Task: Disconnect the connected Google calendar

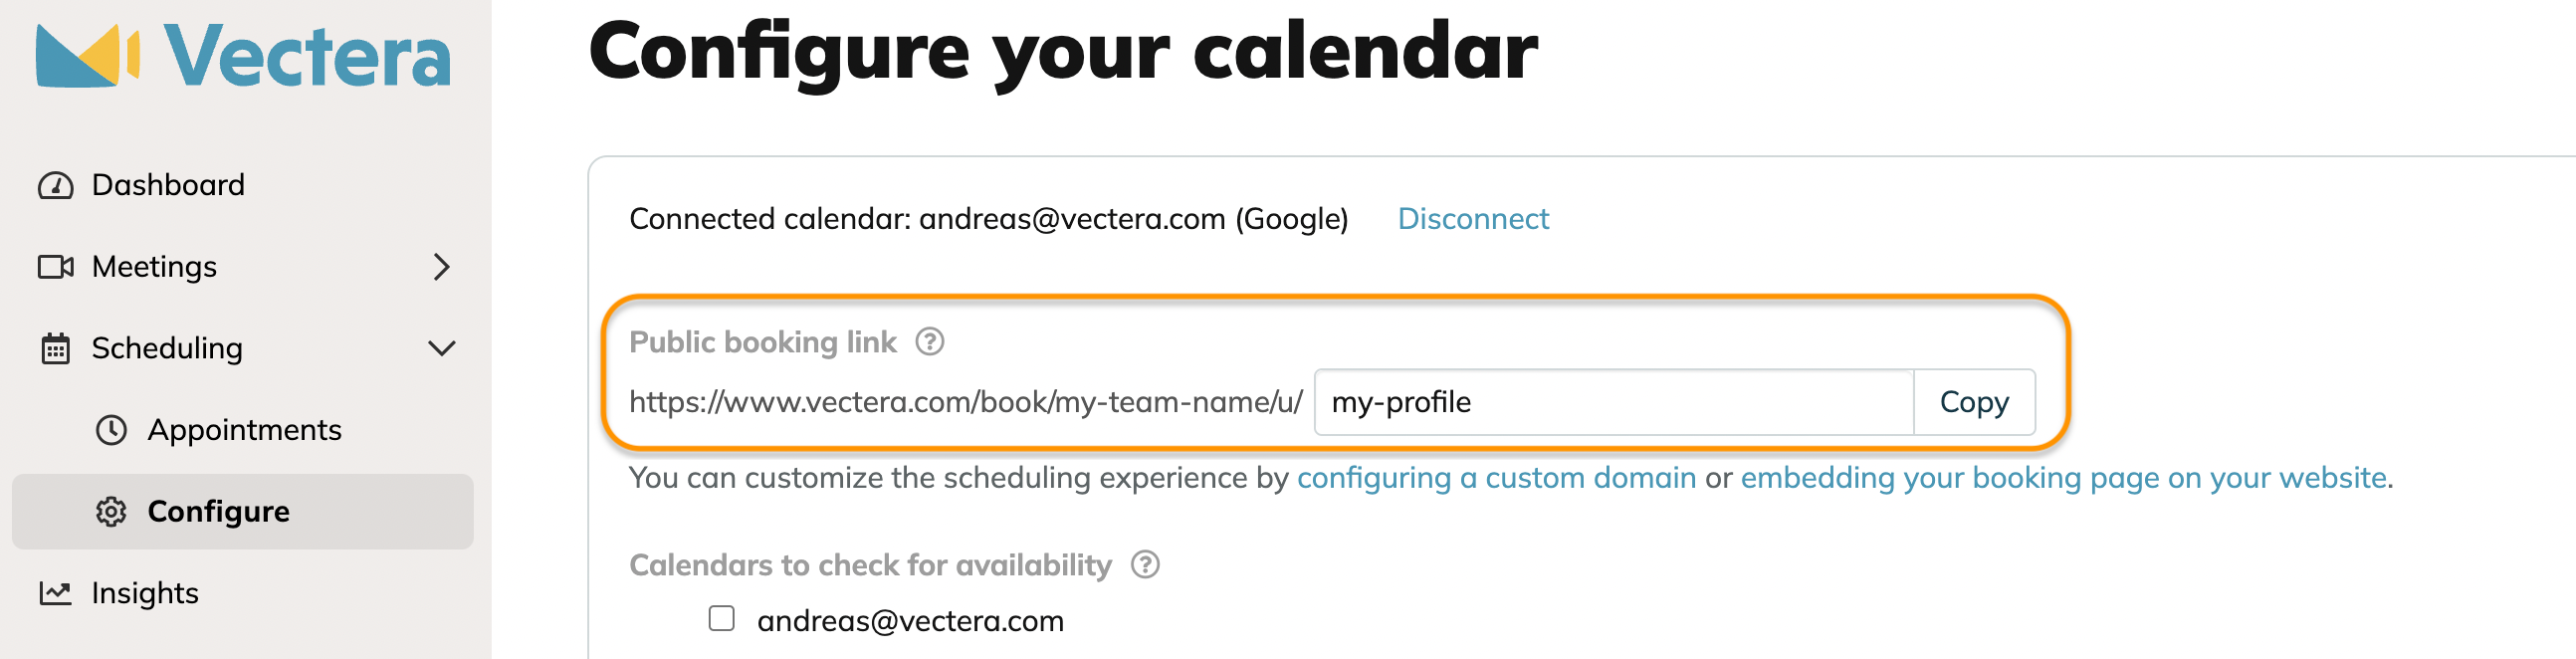Action: point(1473,219)
